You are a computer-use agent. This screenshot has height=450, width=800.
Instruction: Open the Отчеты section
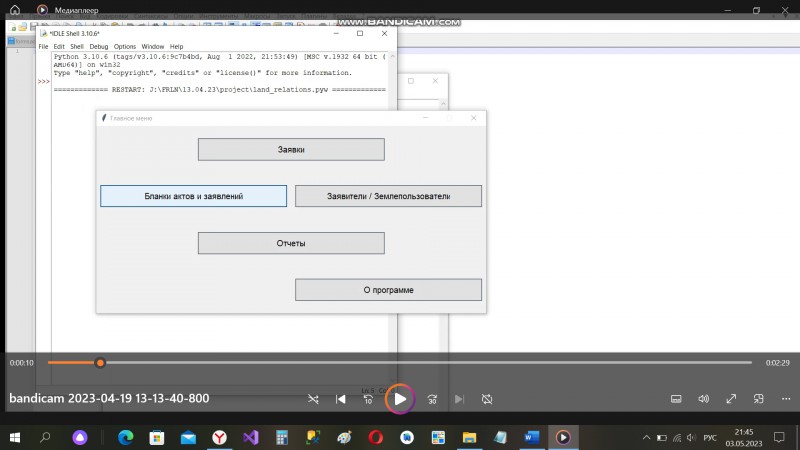click(291, 243)
